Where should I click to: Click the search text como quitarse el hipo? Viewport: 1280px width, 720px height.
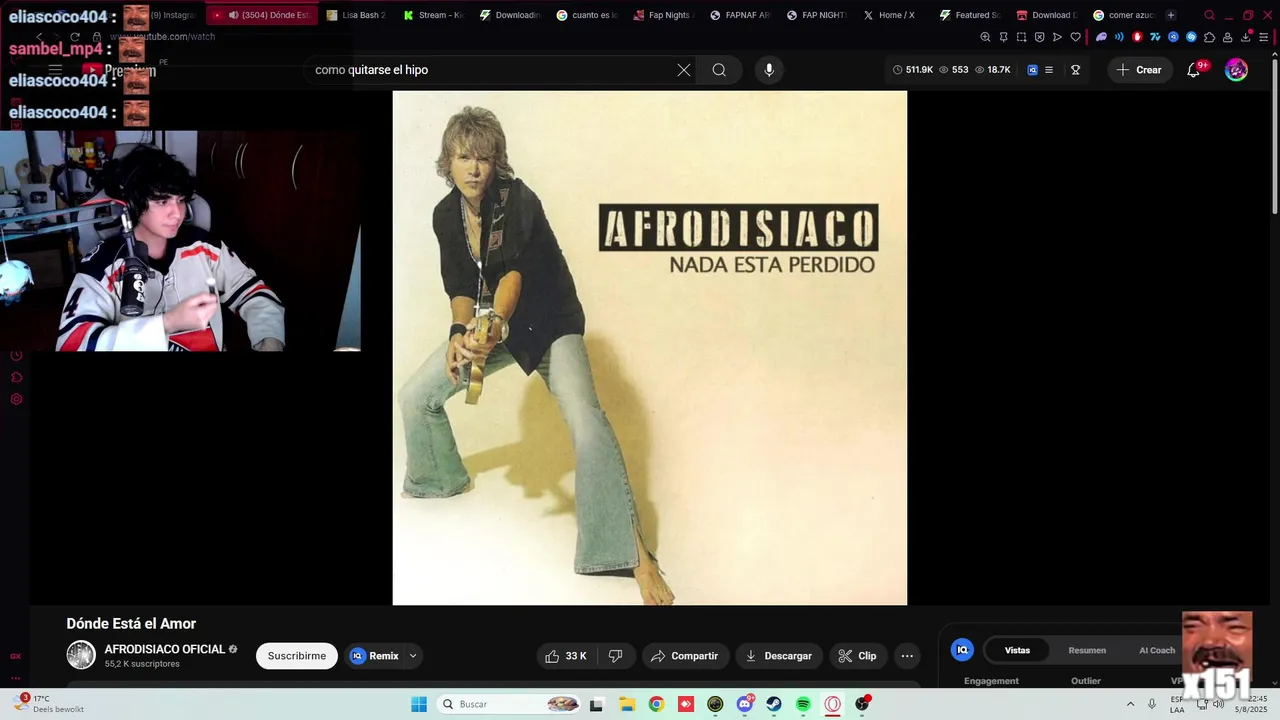372,70
